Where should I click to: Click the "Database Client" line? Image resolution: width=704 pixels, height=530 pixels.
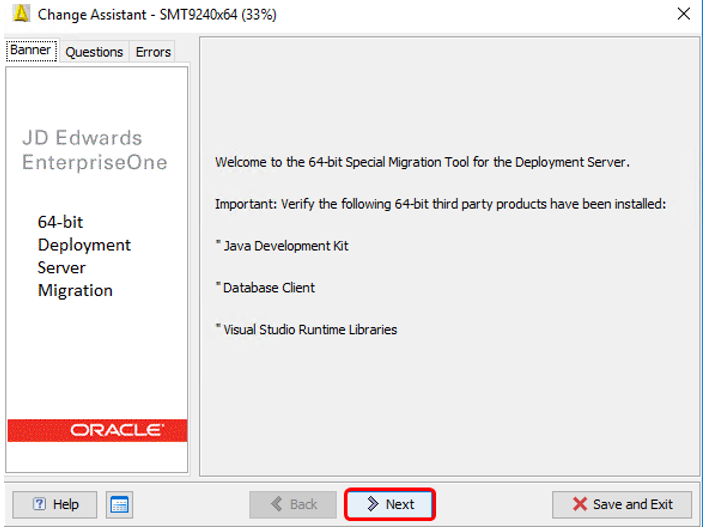tap(265, 287)
